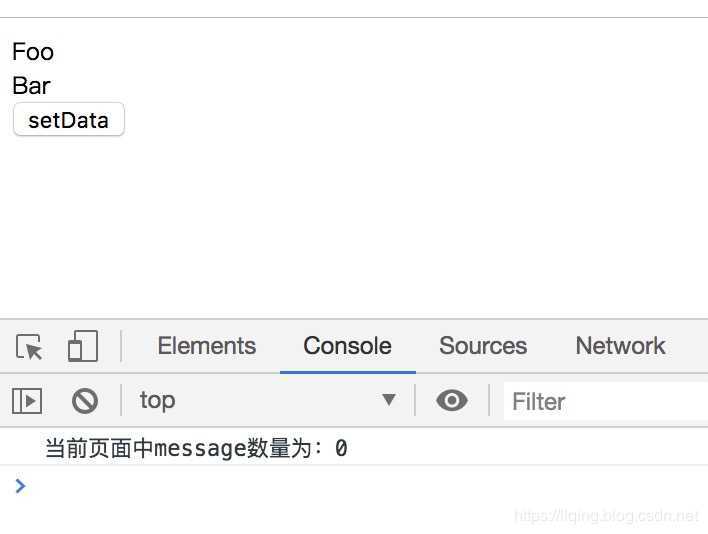The width and height of the screenshot is (708, 534).
Task: Activate the inspect element picker icon
Action: tap(29, 347)
